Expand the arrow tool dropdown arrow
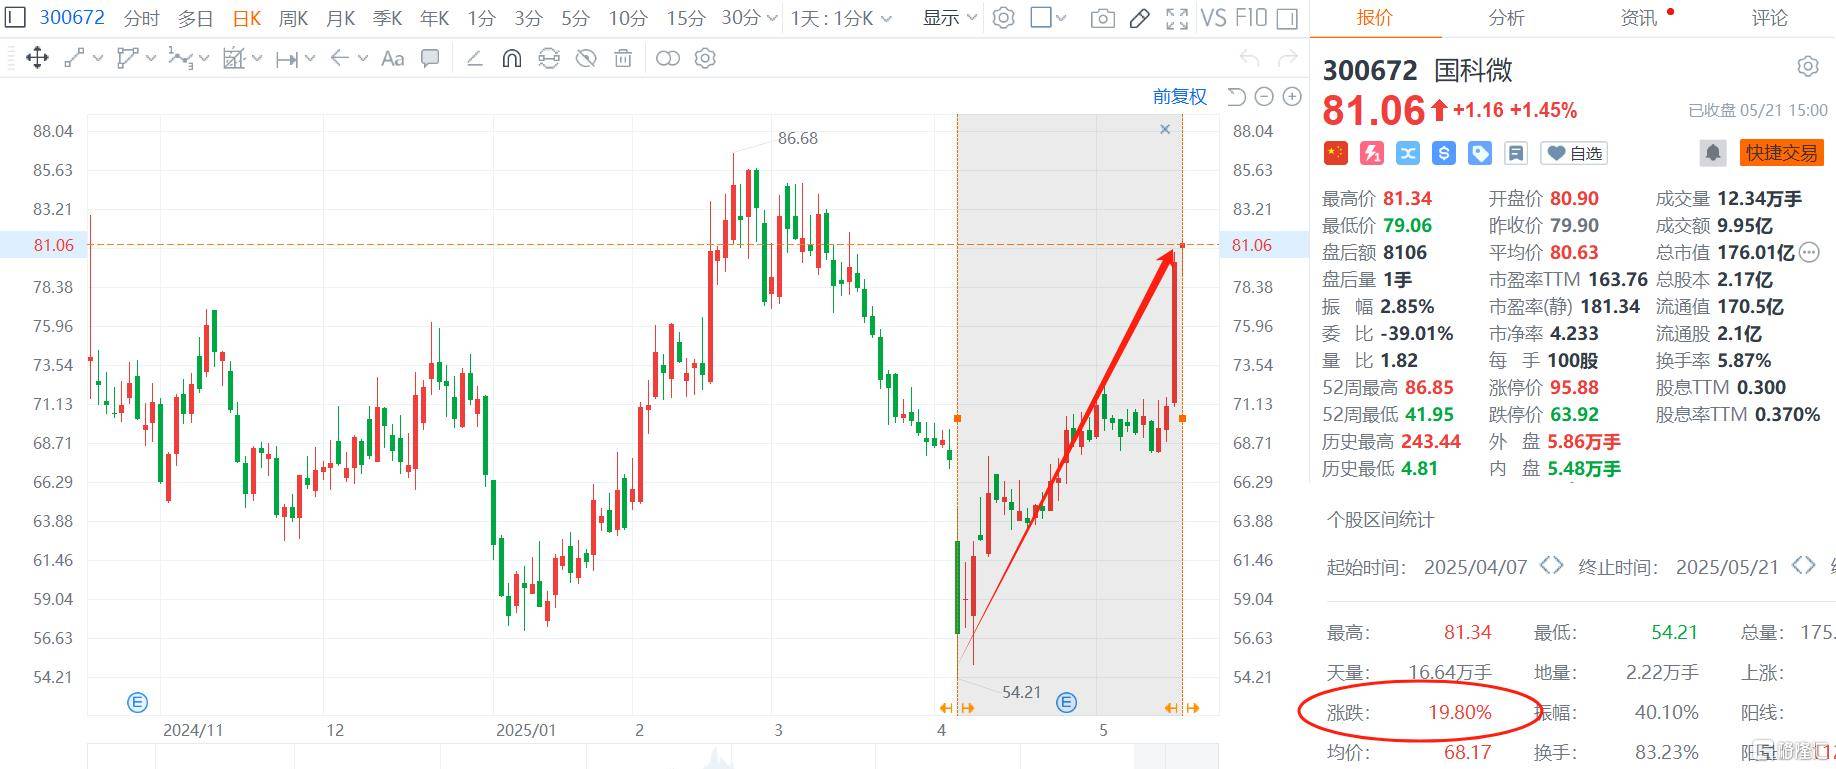The width and height of the screenshot is (1836, 769). (362, 59)
